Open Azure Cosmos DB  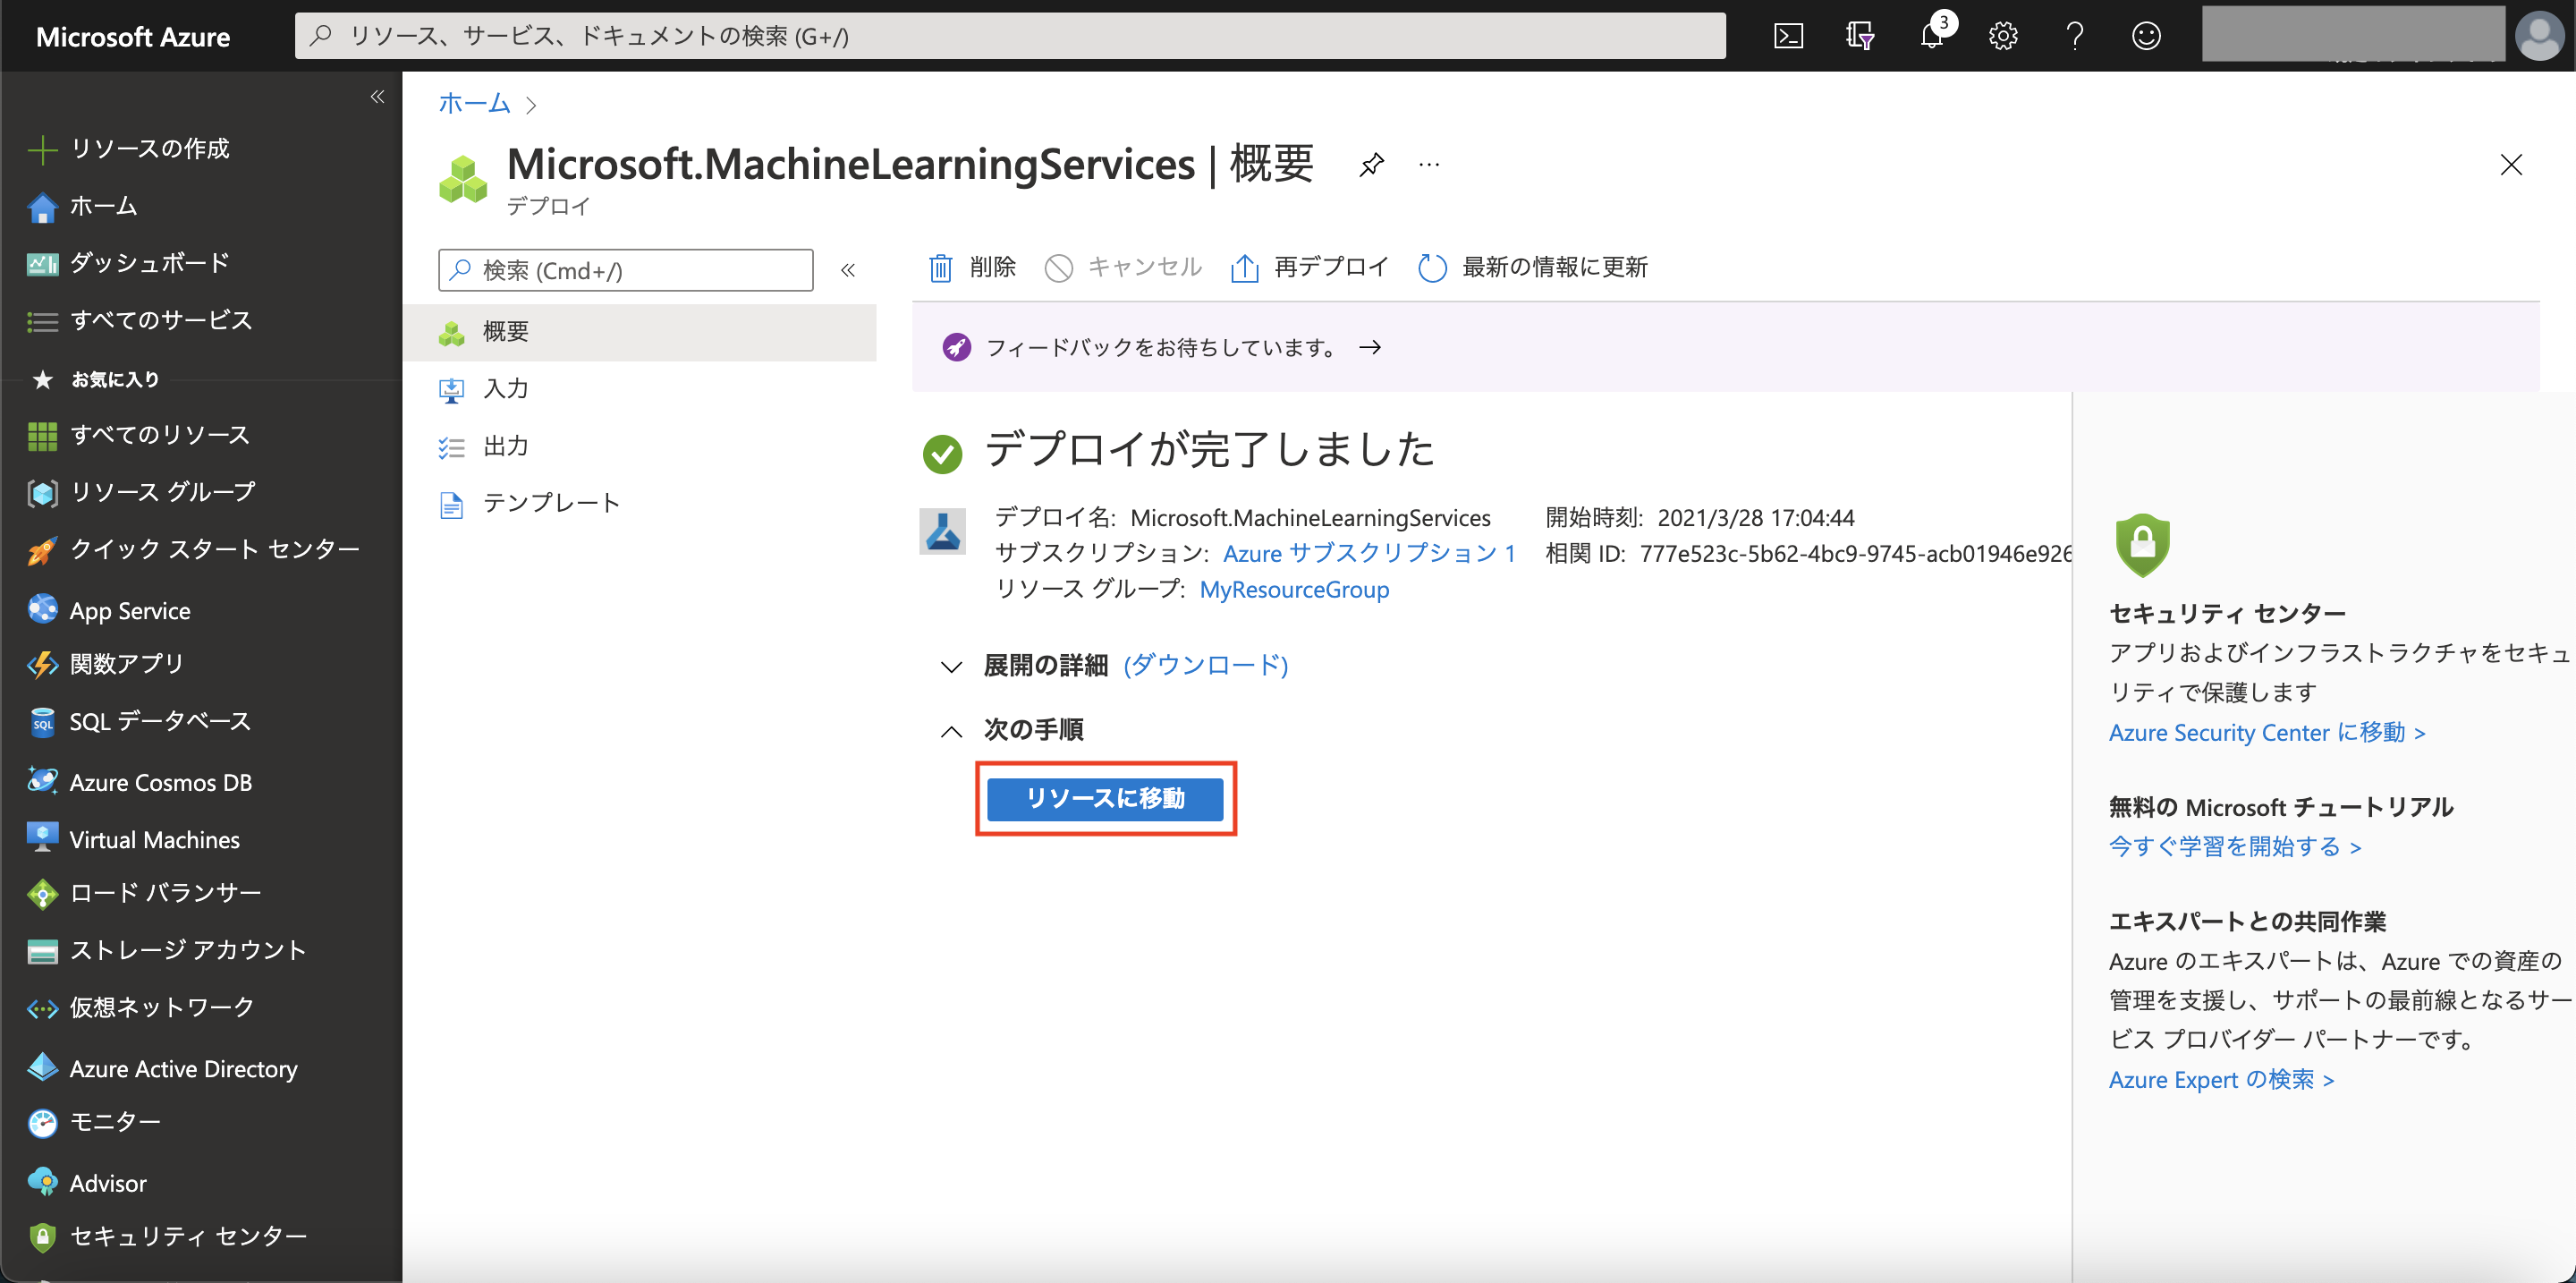(161, 781)
